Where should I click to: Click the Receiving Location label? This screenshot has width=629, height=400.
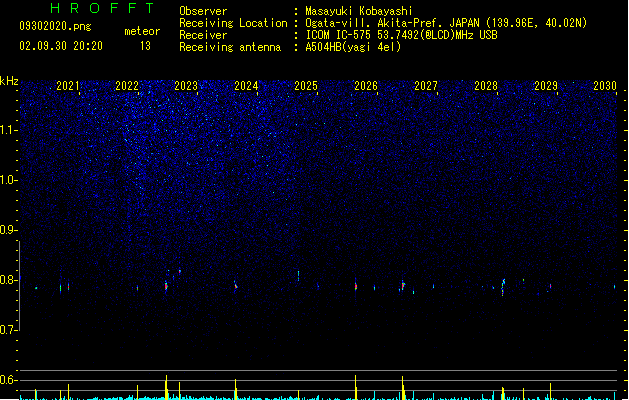233,23
